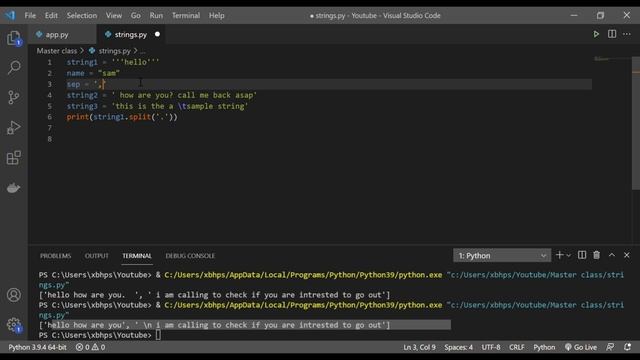Click line 1 string1 assignment

point(113,62)
